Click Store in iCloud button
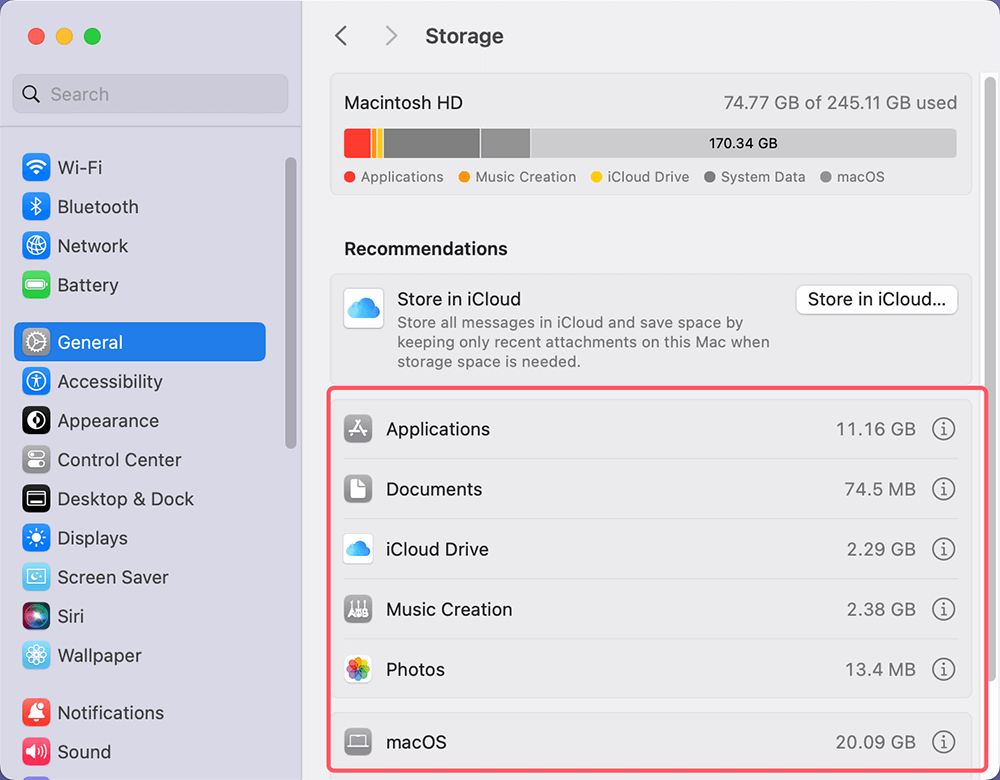Viewport: 1000px width, 780px height. pos(876,299)
